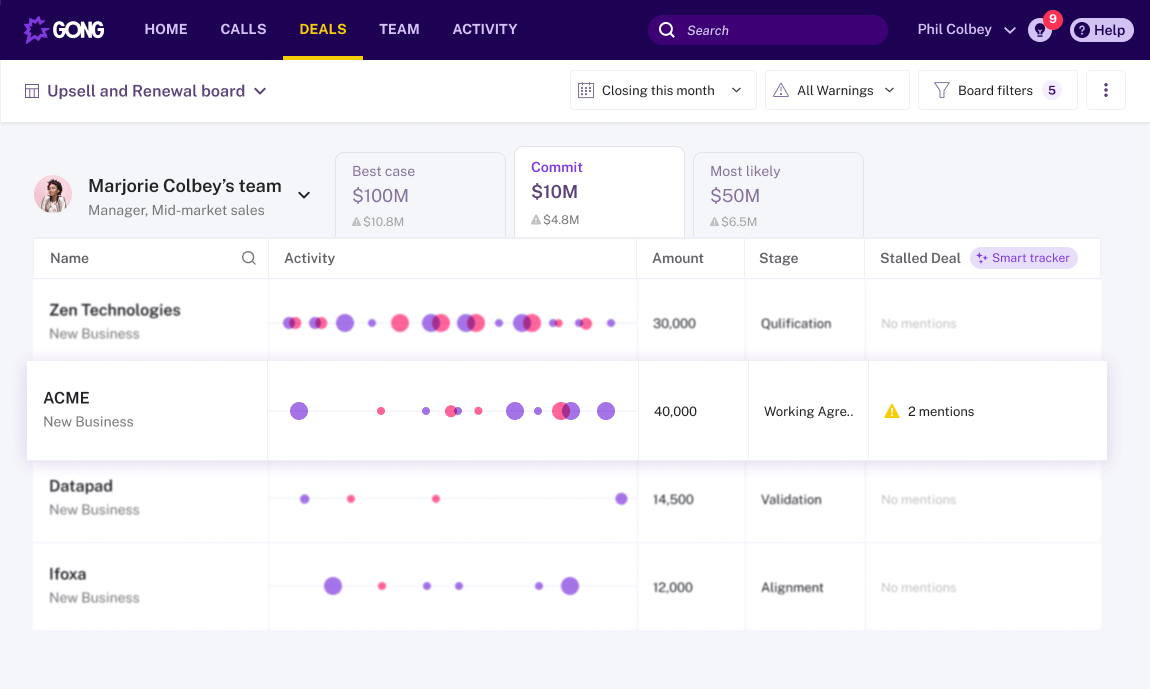Click the warning icon in ACME row
This screenshot has height=689, width=1150.
[892, 412]
